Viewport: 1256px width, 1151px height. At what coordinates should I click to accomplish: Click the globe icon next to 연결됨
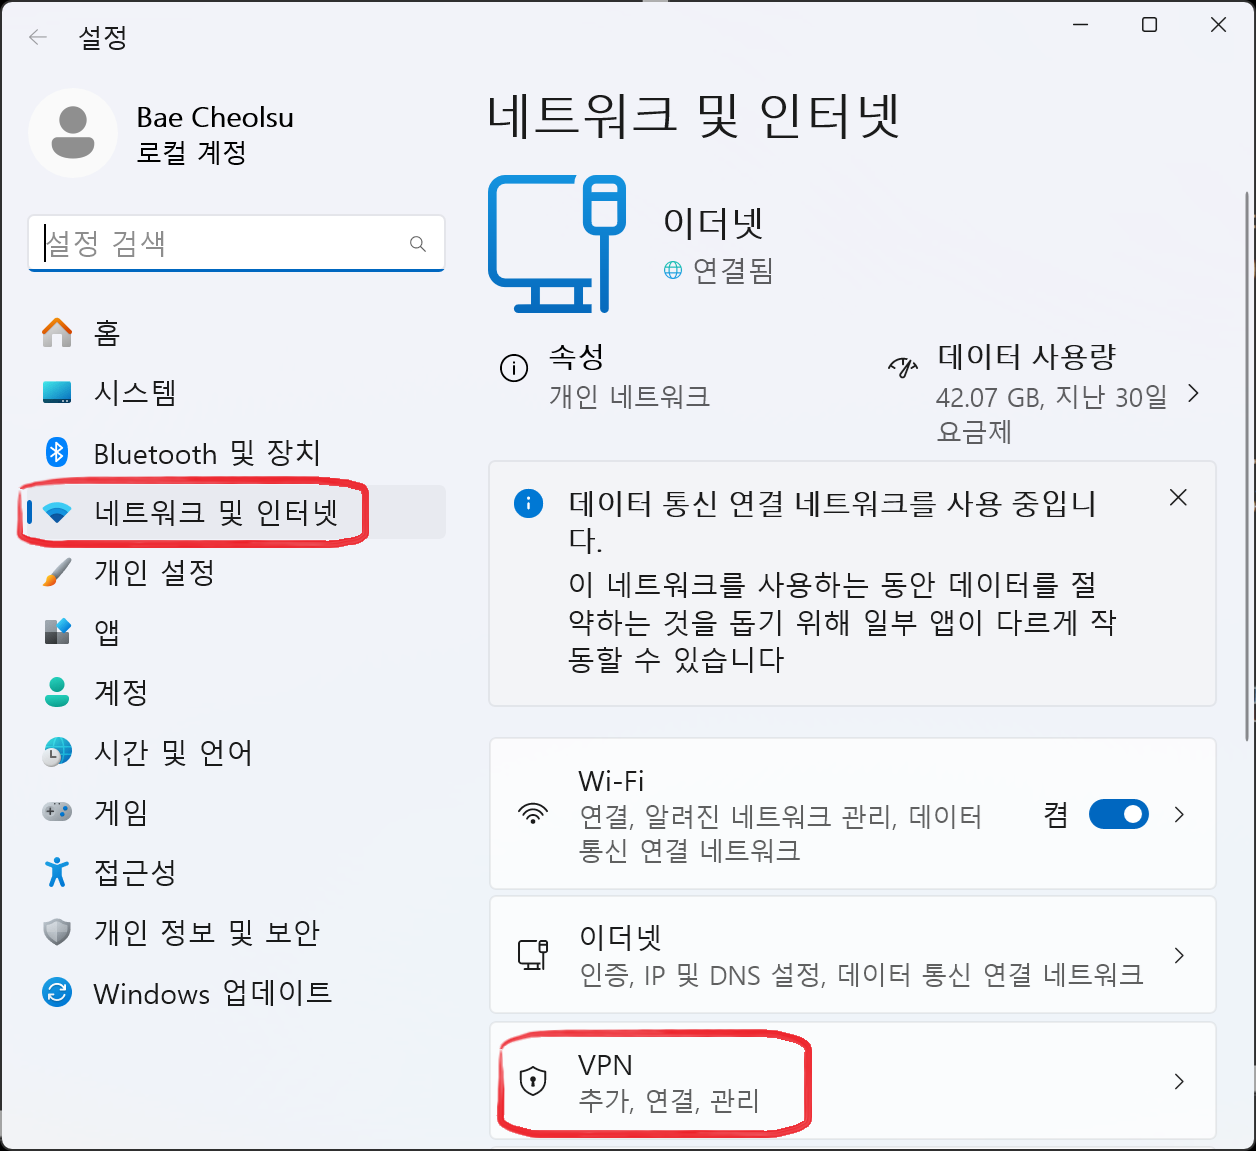pyautogui.click(x=673, y=270)
